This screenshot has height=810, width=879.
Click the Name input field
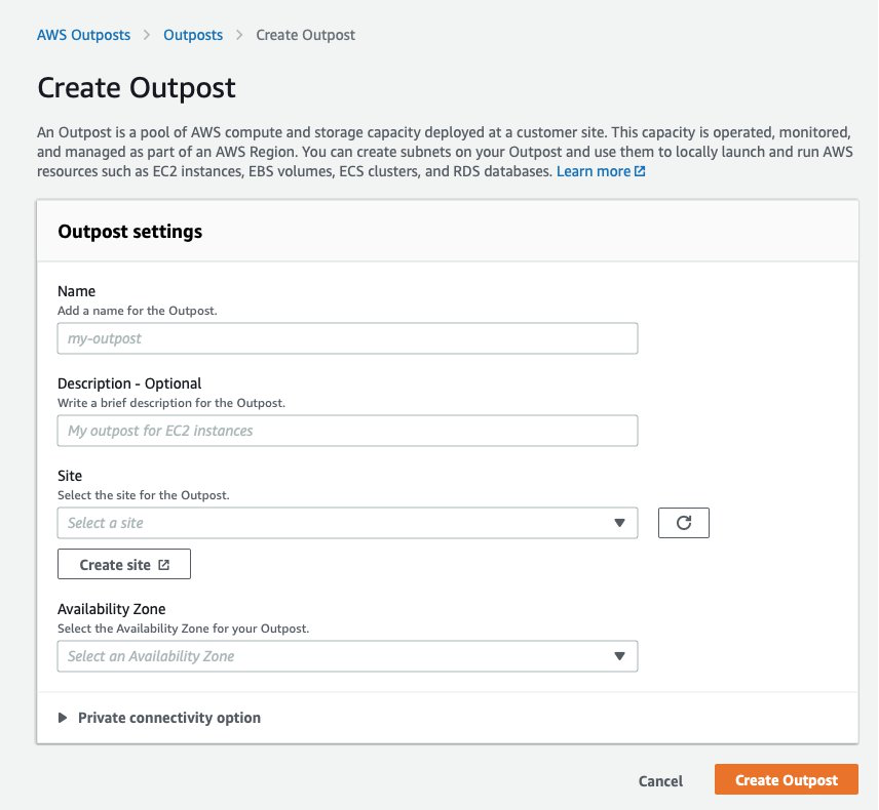(x=347, y=338)
